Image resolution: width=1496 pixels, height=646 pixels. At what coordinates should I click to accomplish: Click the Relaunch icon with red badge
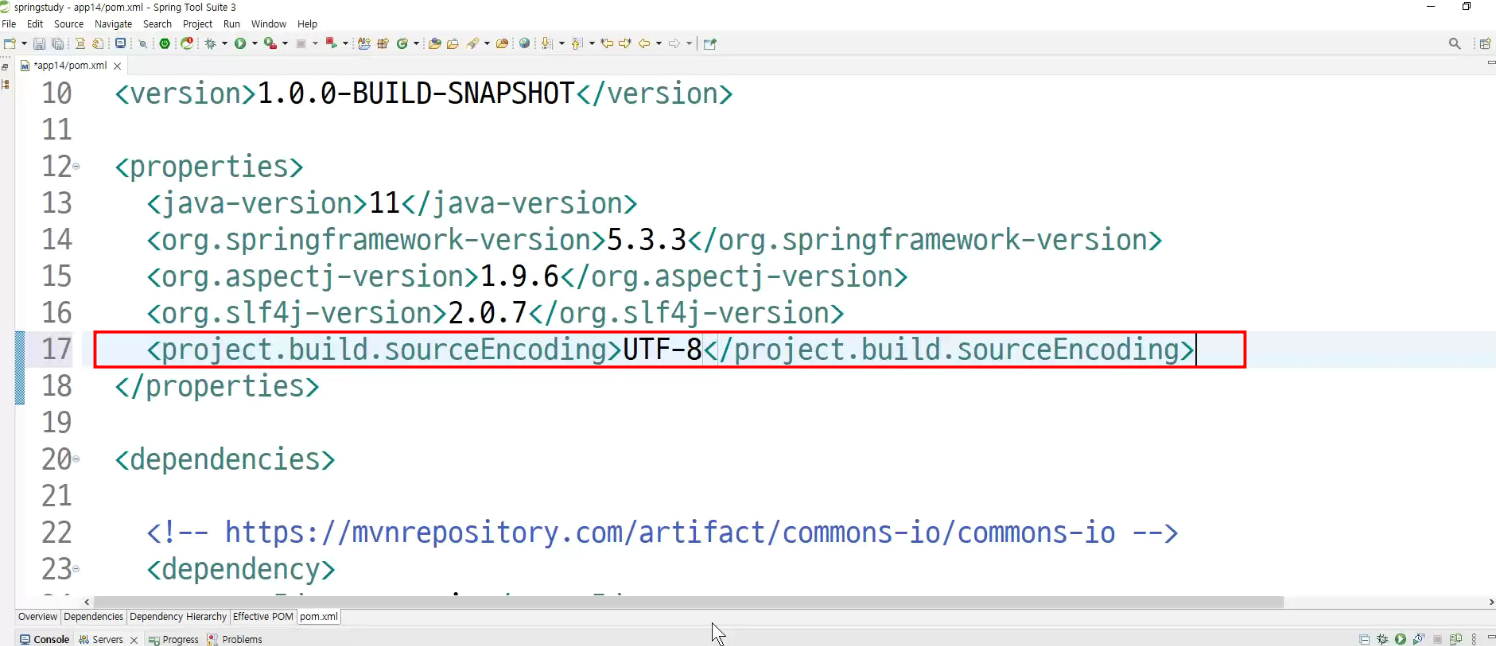coord(187,44)
